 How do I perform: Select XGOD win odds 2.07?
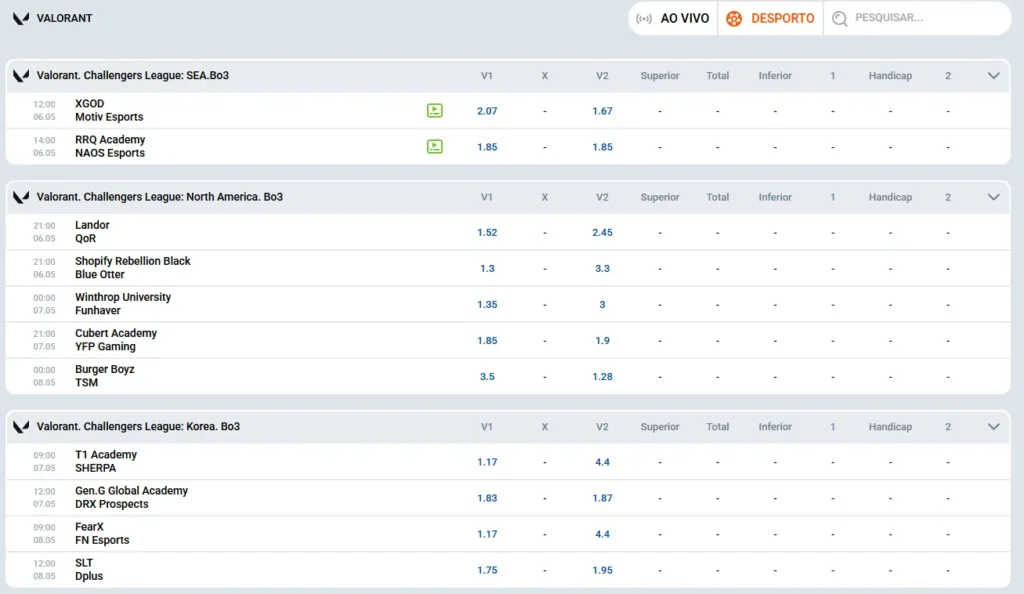tap(487, 111)
